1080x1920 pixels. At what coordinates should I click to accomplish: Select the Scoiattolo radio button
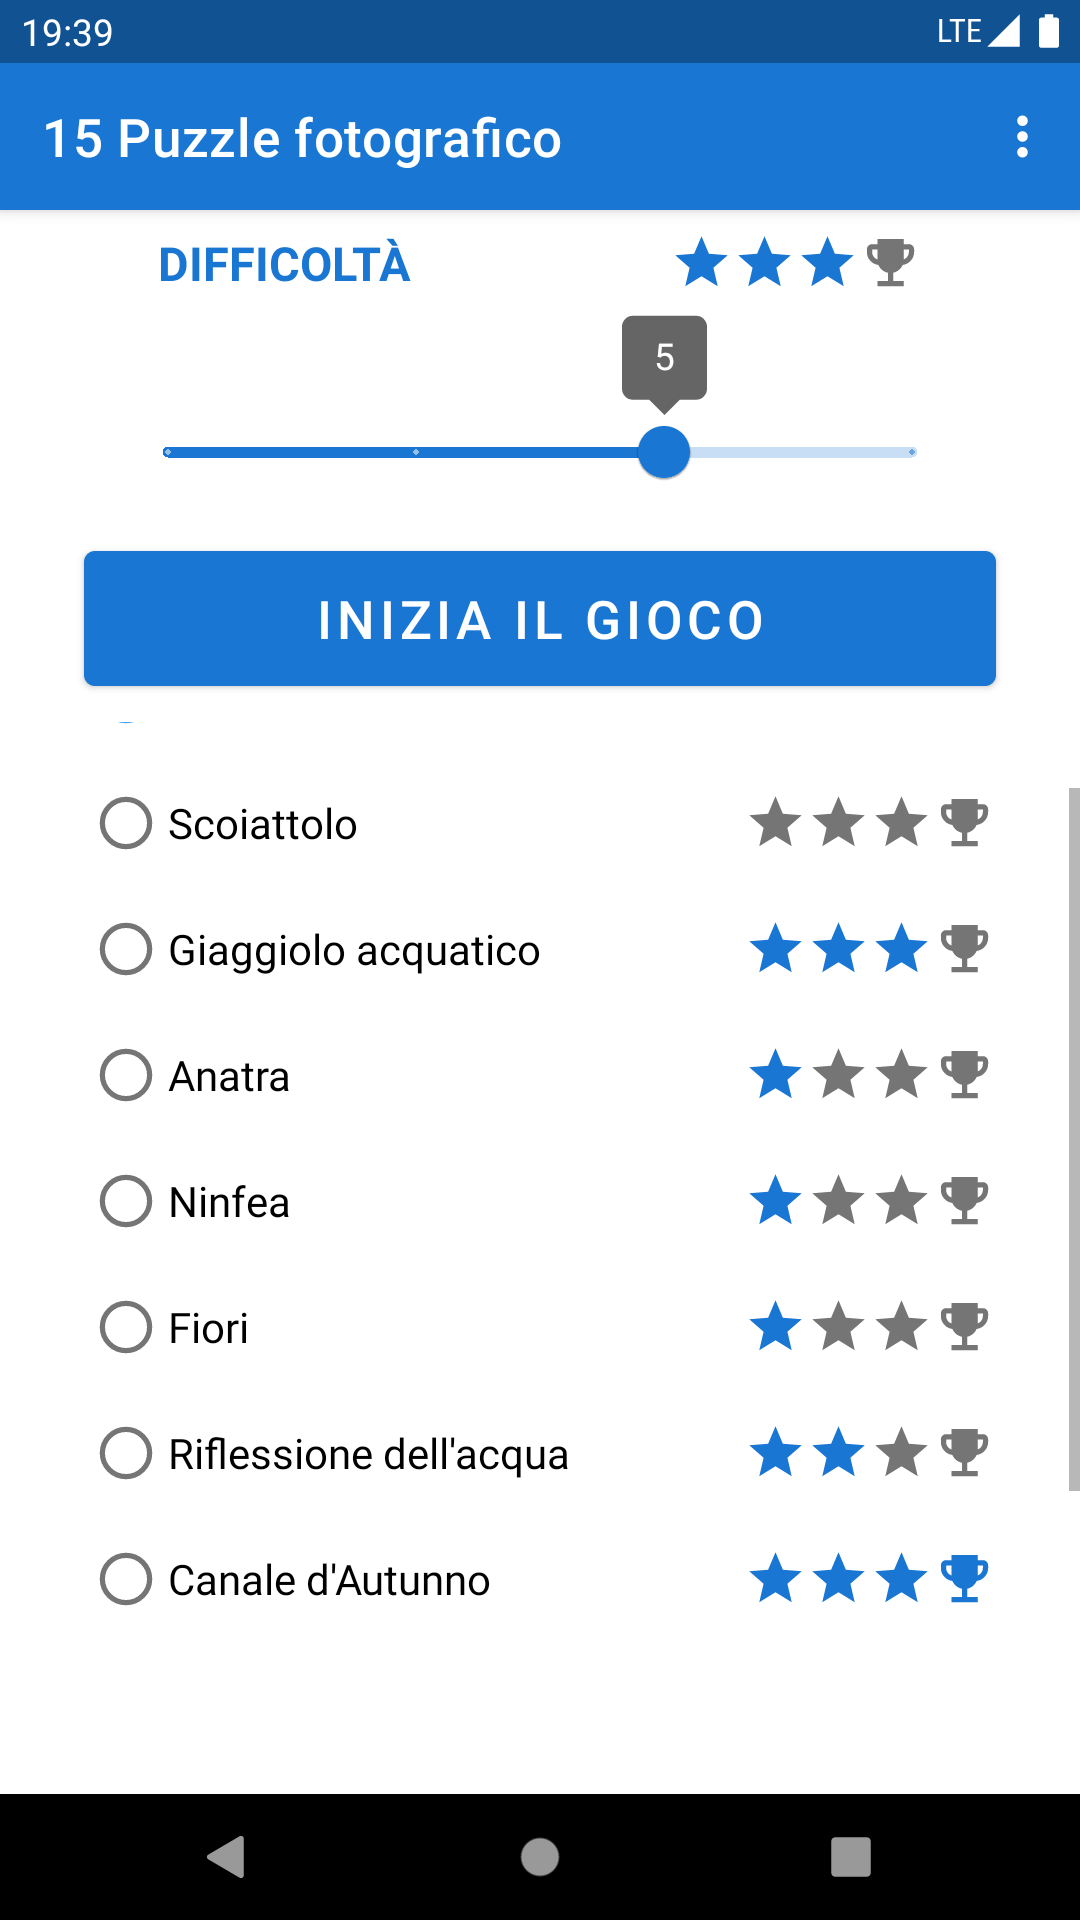(x=126, y=823)
